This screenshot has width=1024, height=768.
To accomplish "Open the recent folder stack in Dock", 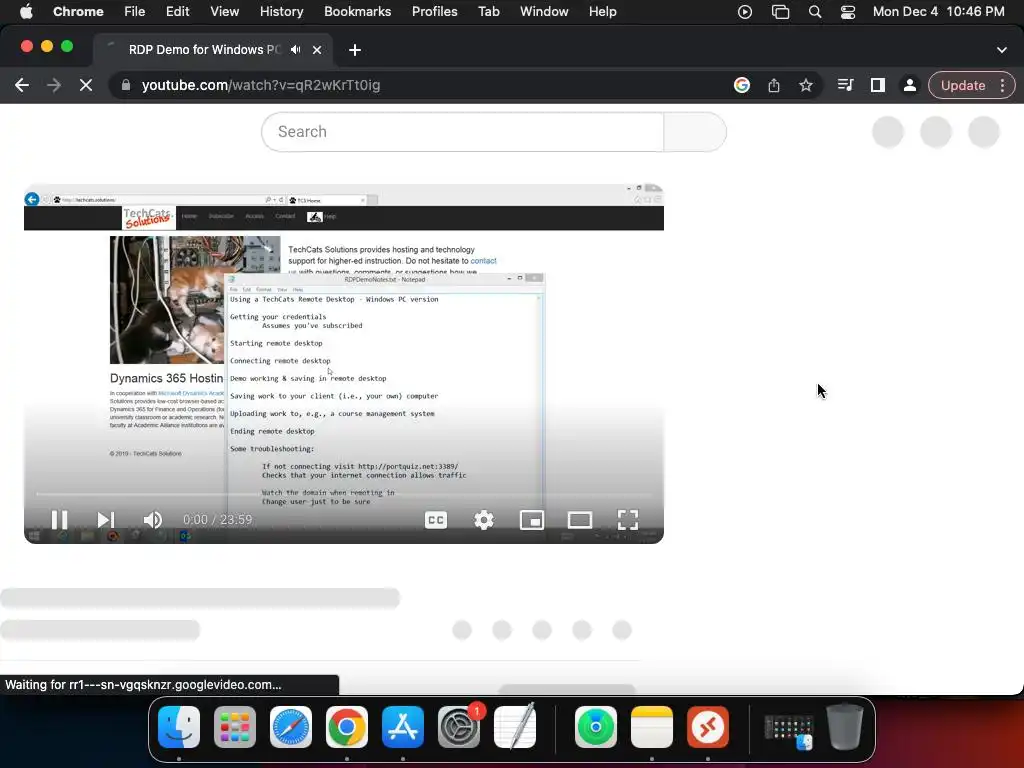I will [x=789, y=732].
